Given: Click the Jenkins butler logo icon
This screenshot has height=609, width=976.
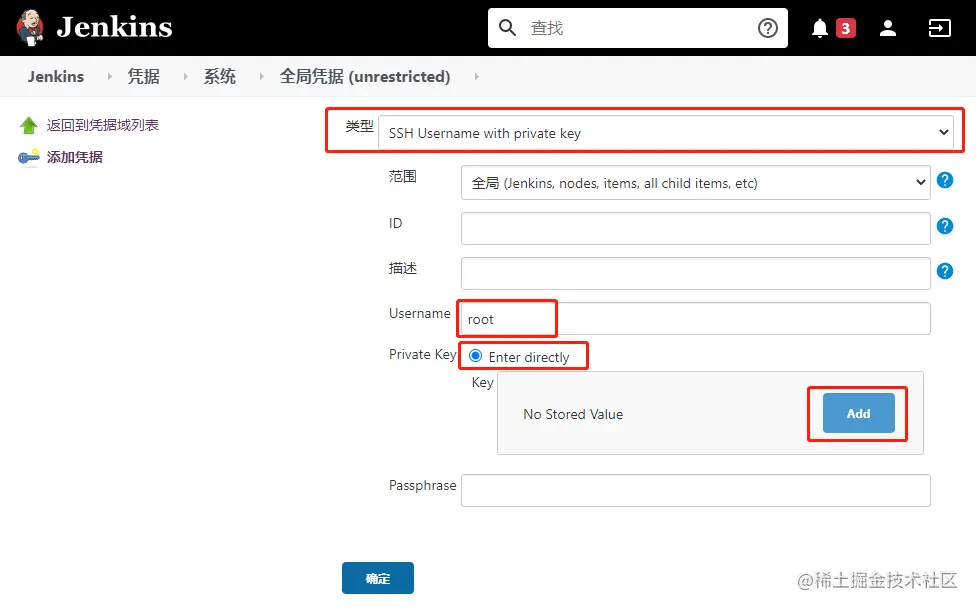Looking at the screenshot, I should (30, 27).
